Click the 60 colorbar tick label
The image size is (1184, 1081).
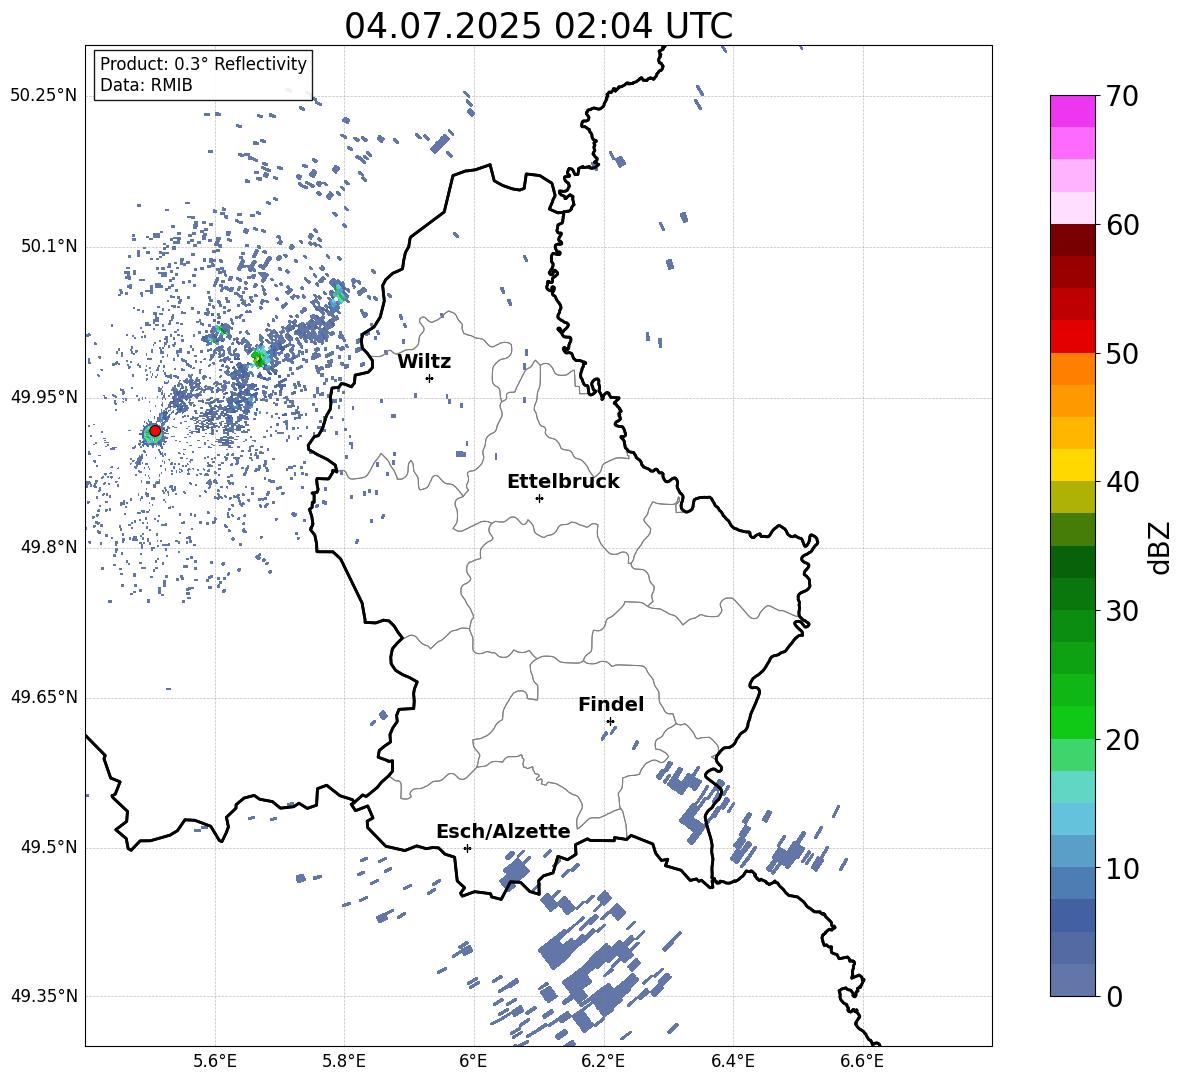[x=1122, y=225]
